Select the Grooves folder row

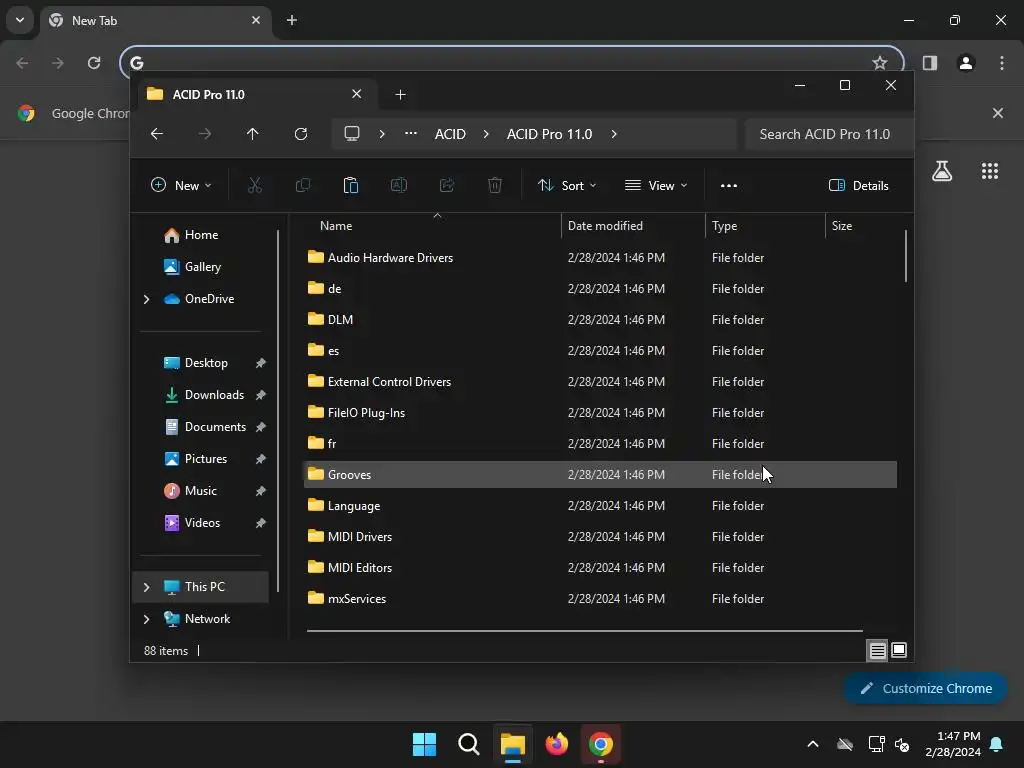click(600, 475)
